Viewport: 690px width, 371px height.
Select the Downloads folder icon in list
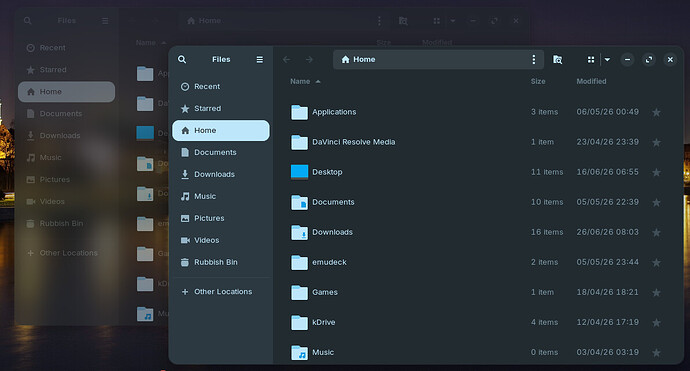point(299,232)
